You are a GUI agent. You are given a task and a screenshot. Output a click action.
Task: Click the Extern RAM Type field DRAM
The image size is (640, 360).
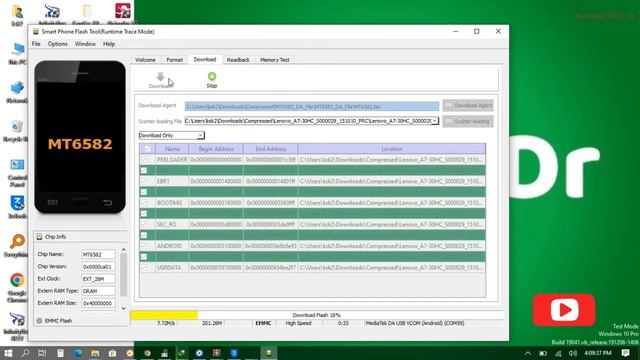coord(98,291)
